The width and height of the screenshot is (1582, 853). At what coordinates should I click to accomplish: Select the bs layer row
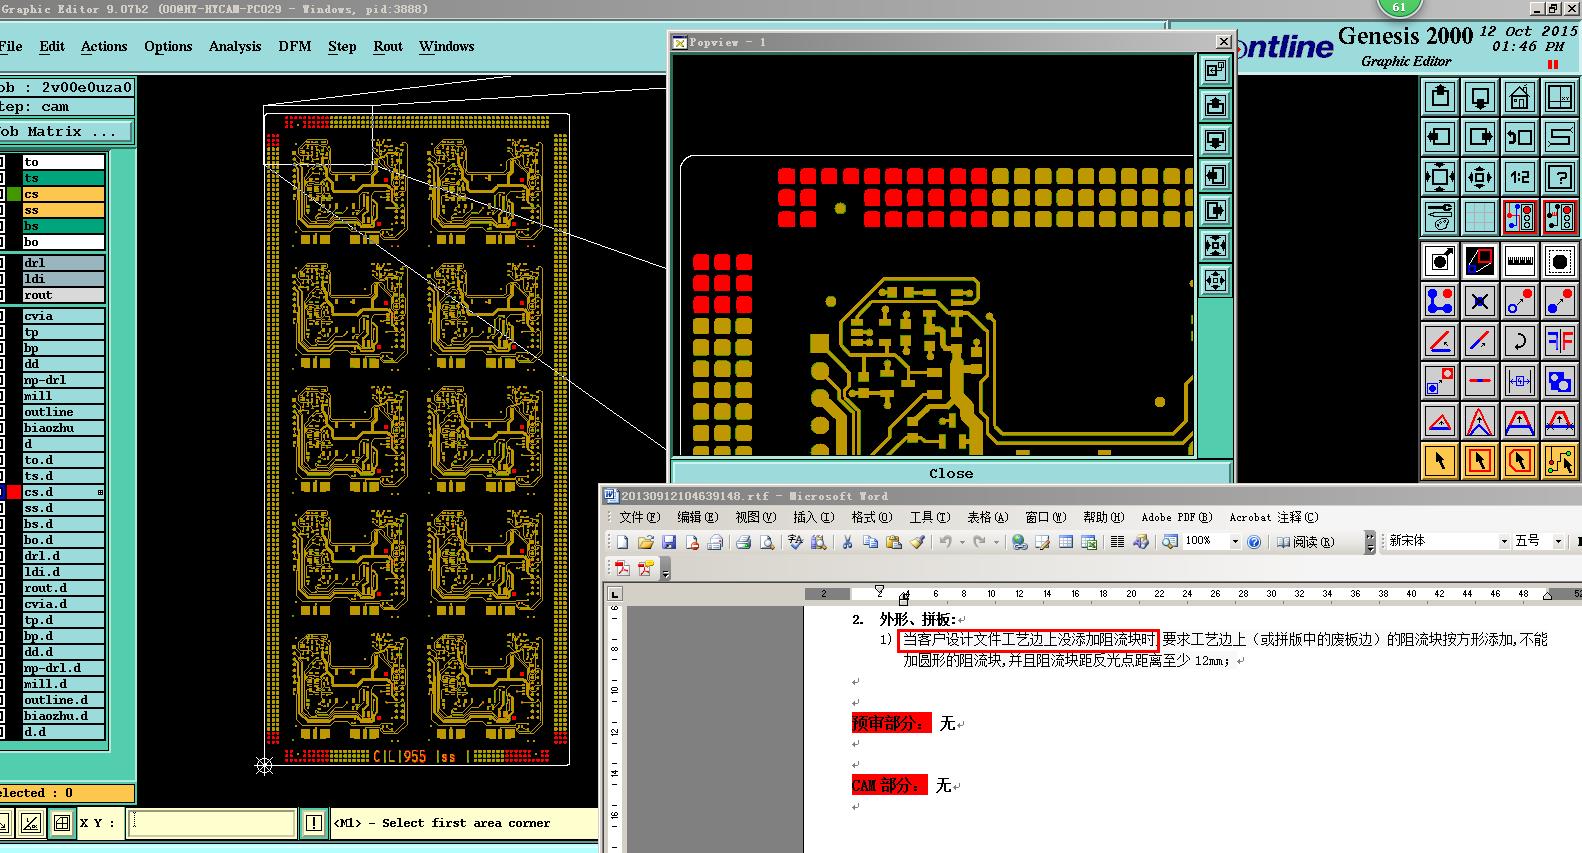pos(64,226)
